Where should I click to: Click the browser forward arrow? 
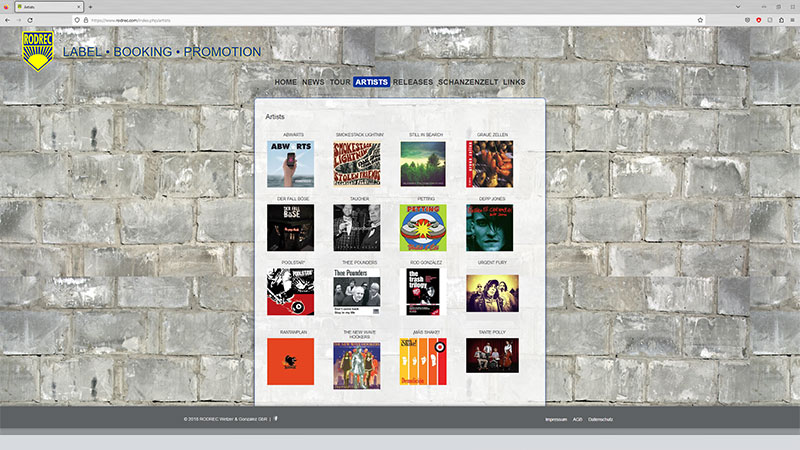pos(19,20)
